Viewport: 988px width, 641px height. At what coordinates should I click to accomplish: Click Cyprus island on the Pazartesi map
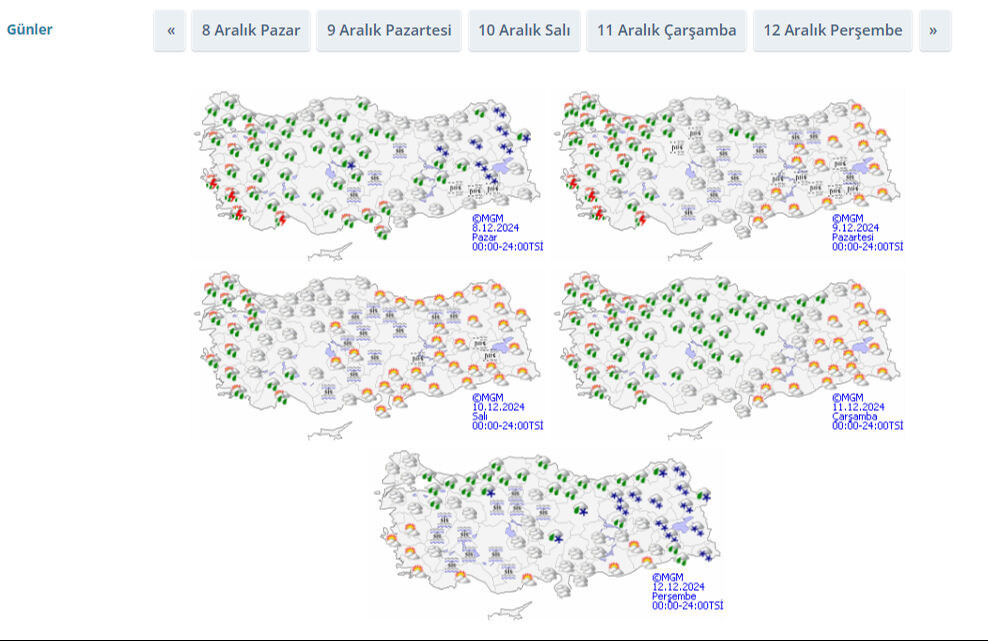(690, 252)
